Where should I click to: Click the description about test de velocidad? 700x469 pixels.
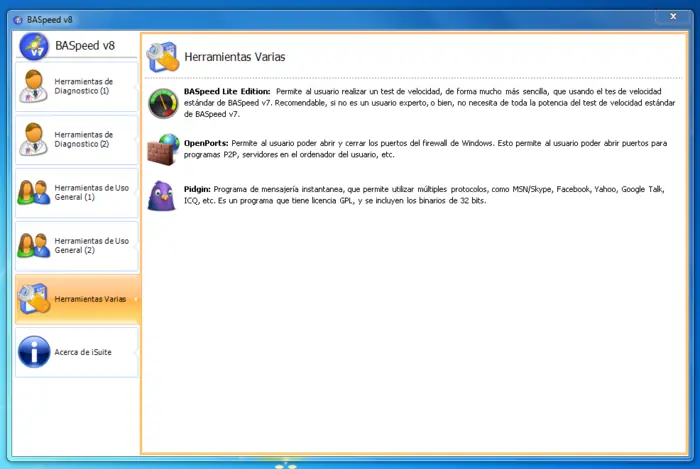[x=429, y=103]
